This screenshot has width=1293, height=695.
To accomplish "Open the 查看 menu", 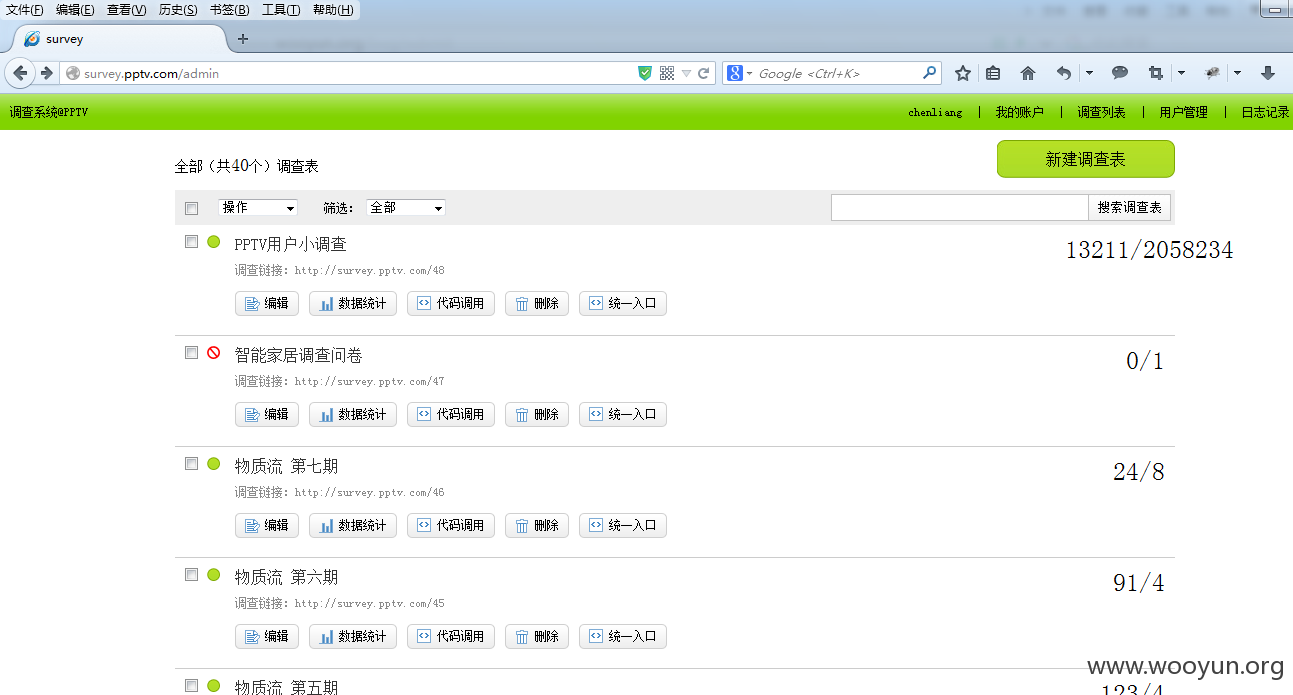I will tap(126, 10).
